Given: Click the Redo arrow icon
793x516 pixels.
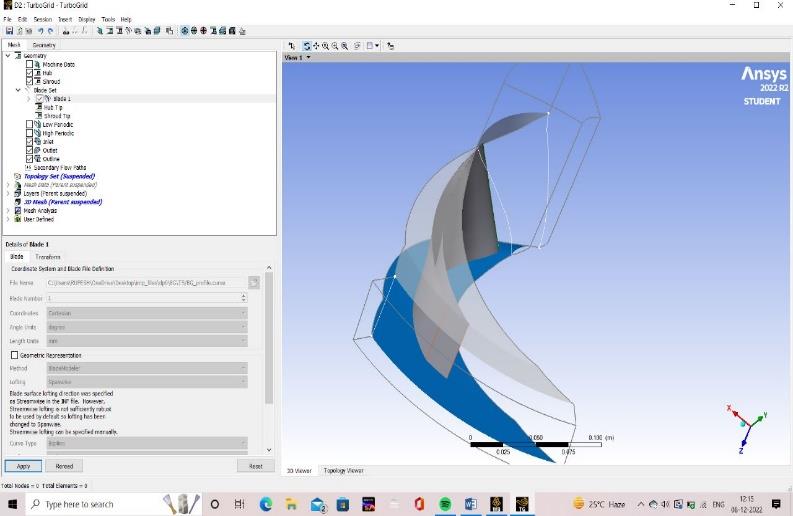Looking at the screenshot, I should (x=50, y=31).
